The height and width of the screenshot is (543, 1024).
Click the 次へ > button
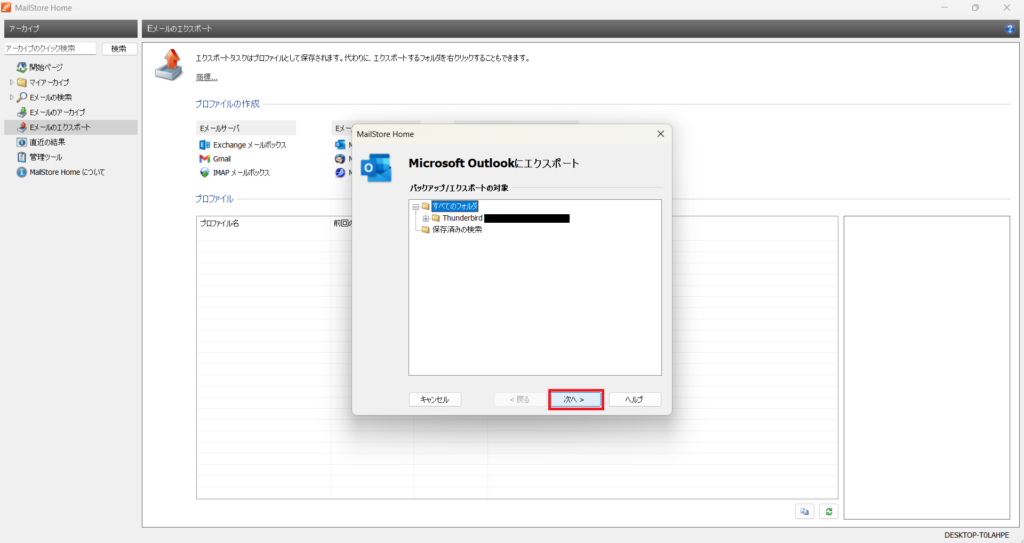point(575,399)
